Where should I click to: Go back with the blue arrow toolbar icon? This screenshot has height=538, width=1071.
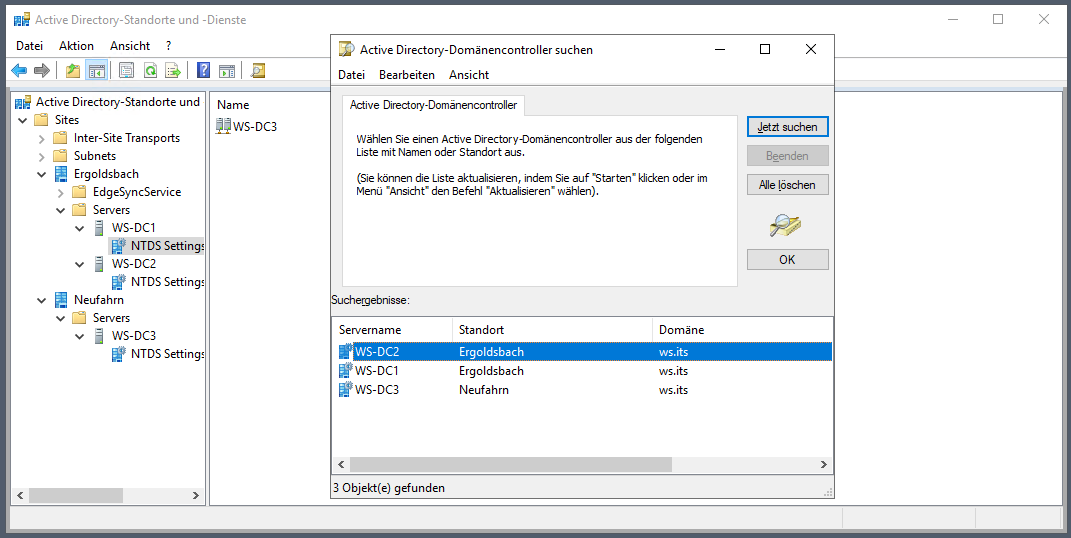coord(19,70)
